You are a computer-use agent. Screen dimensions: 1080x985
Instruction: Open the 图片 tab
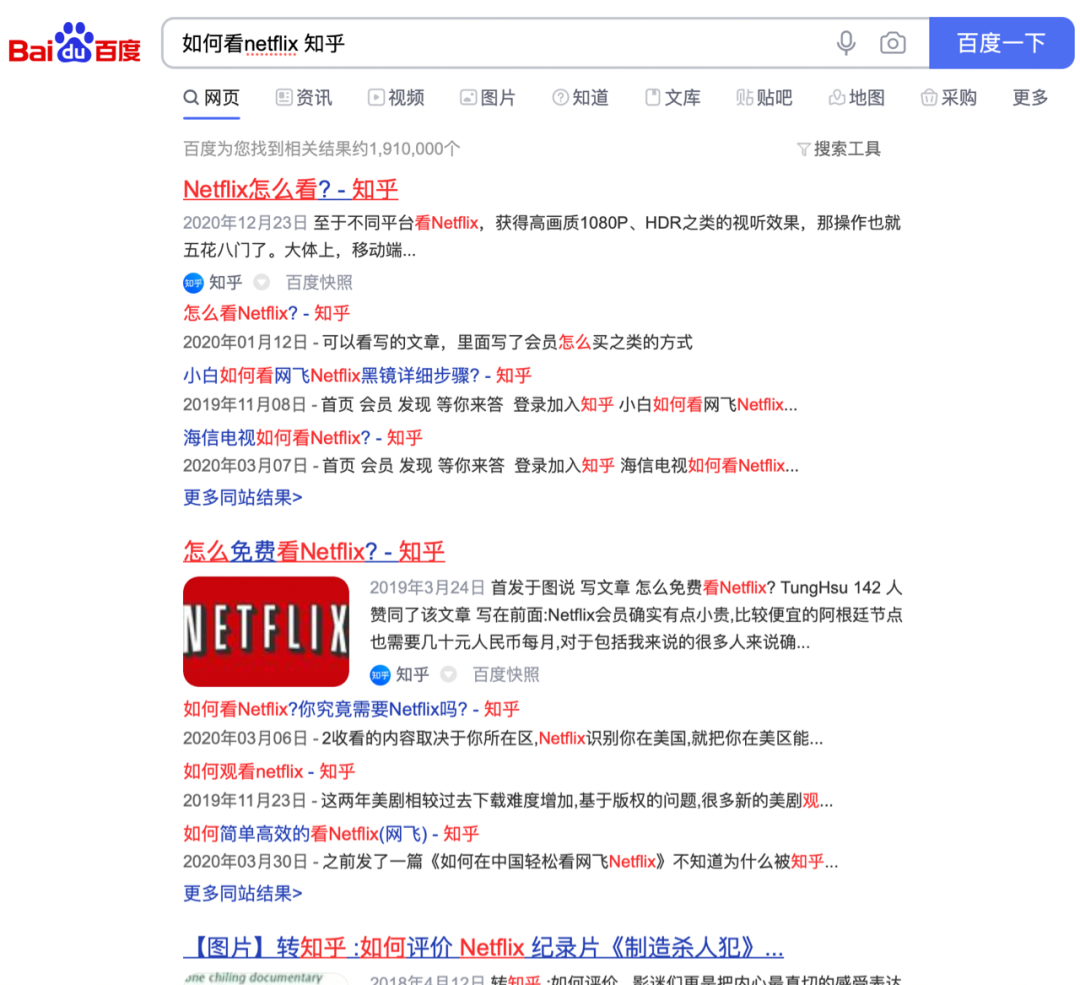488,98
